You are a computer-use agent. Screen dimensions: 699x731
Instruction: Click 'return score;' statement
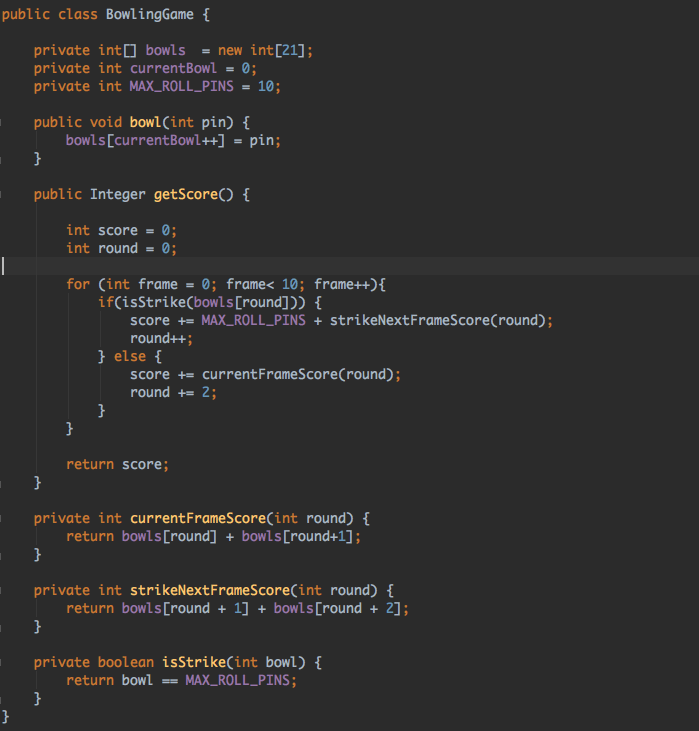point(117,465)
